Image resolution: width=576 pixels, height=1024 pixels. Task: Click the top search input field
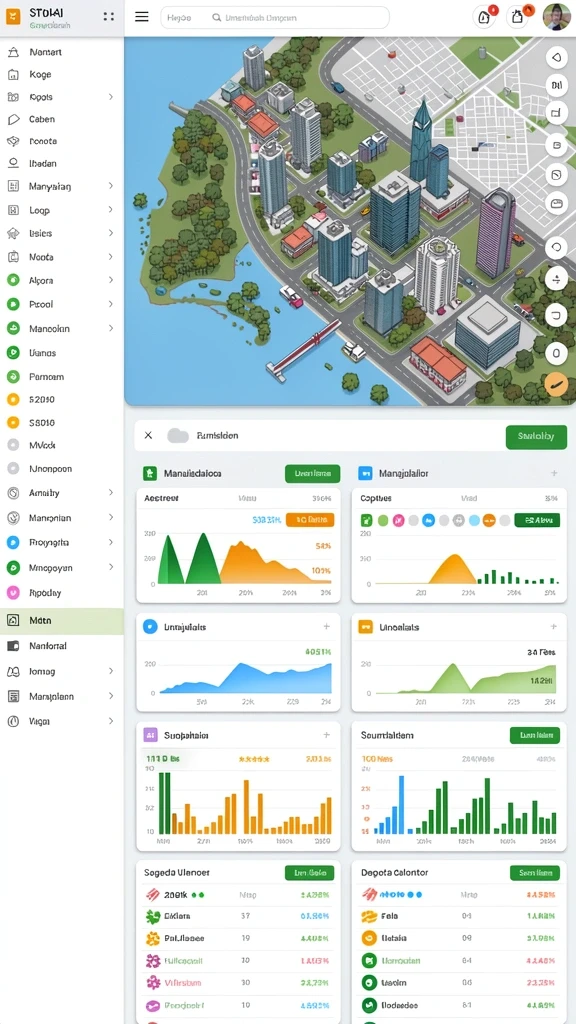click(275, 18)
